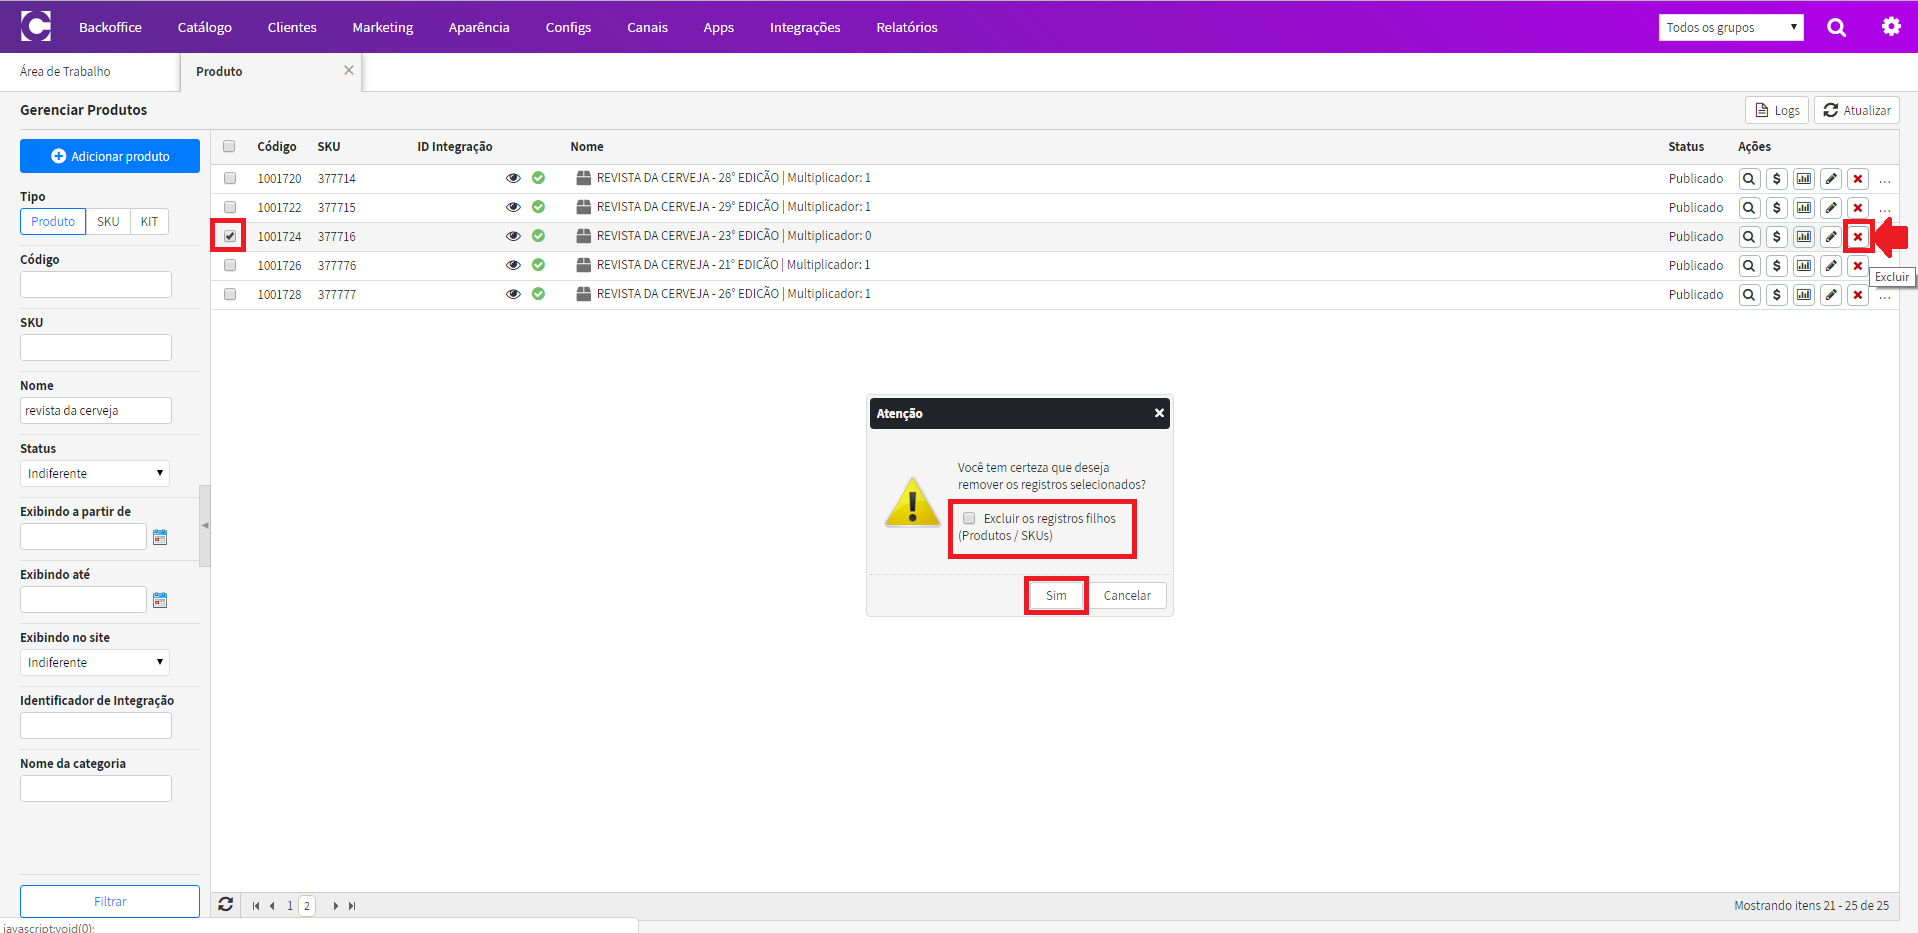
Task: Click the app logo in top-left corner
Action: pyautogui.click(x=36, y=26)
